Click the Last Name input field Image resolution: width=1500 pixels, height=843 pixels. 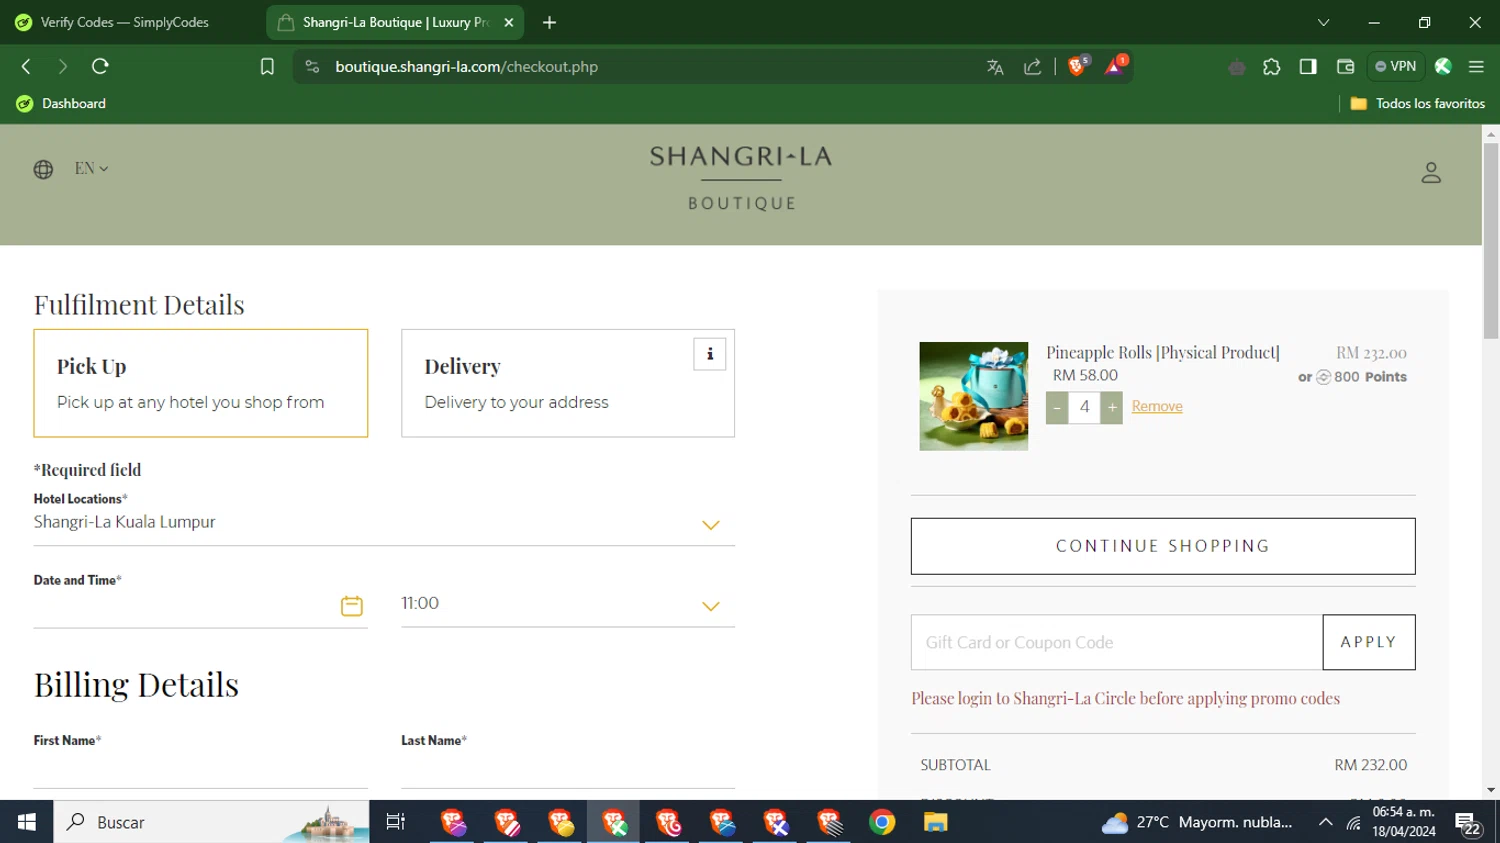pos(568,771)
